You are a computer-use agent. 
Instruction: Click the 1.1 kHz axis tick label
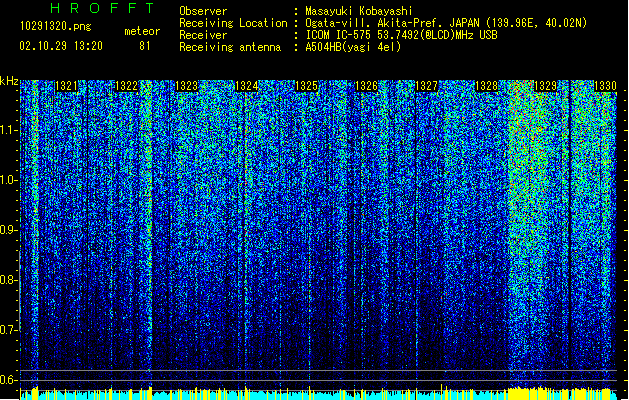[x=9, y=130]
